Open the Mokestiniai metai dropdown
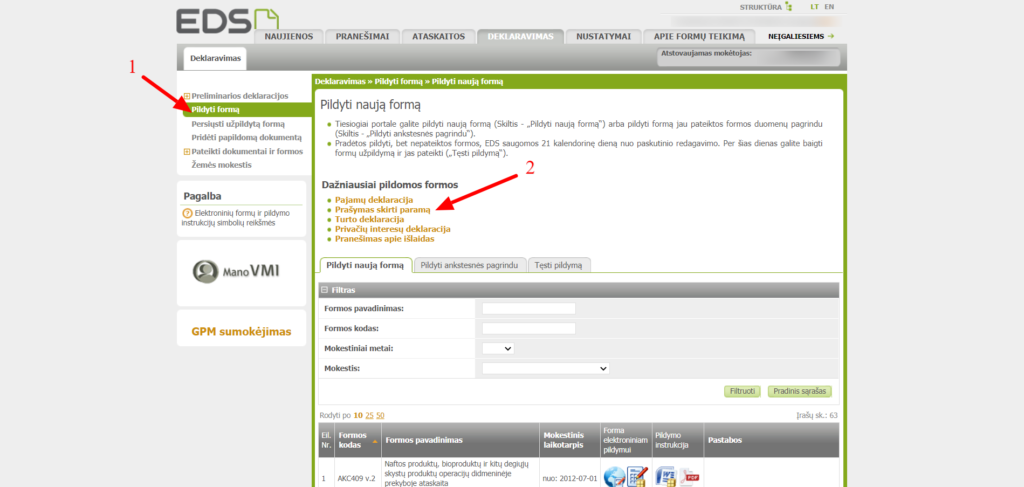Viewport: 1024px width, 487px height. (x=498, y=348)
